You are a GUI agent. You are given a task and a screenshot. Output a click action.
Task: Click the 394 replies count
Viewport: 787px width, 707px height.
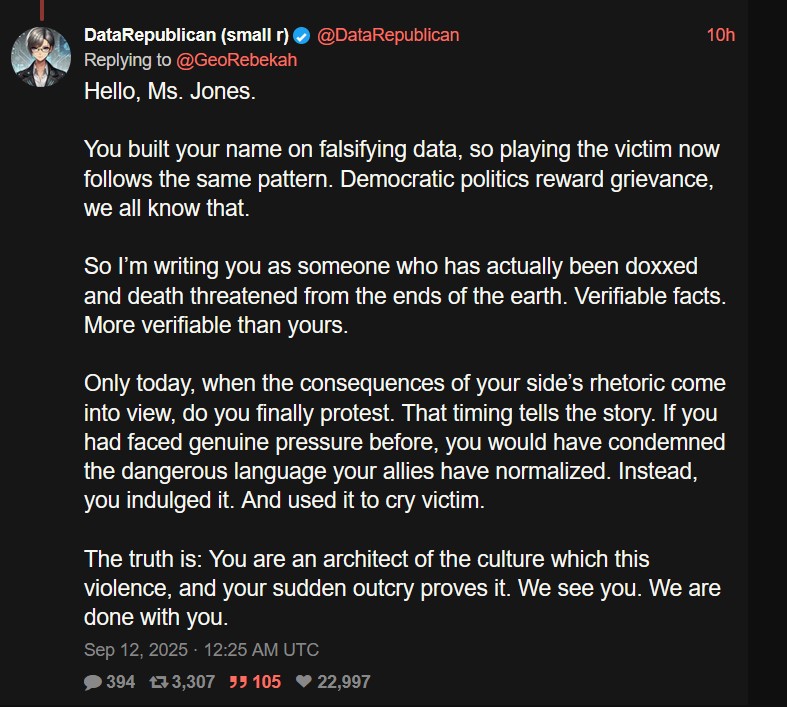[x=120, y=682]
